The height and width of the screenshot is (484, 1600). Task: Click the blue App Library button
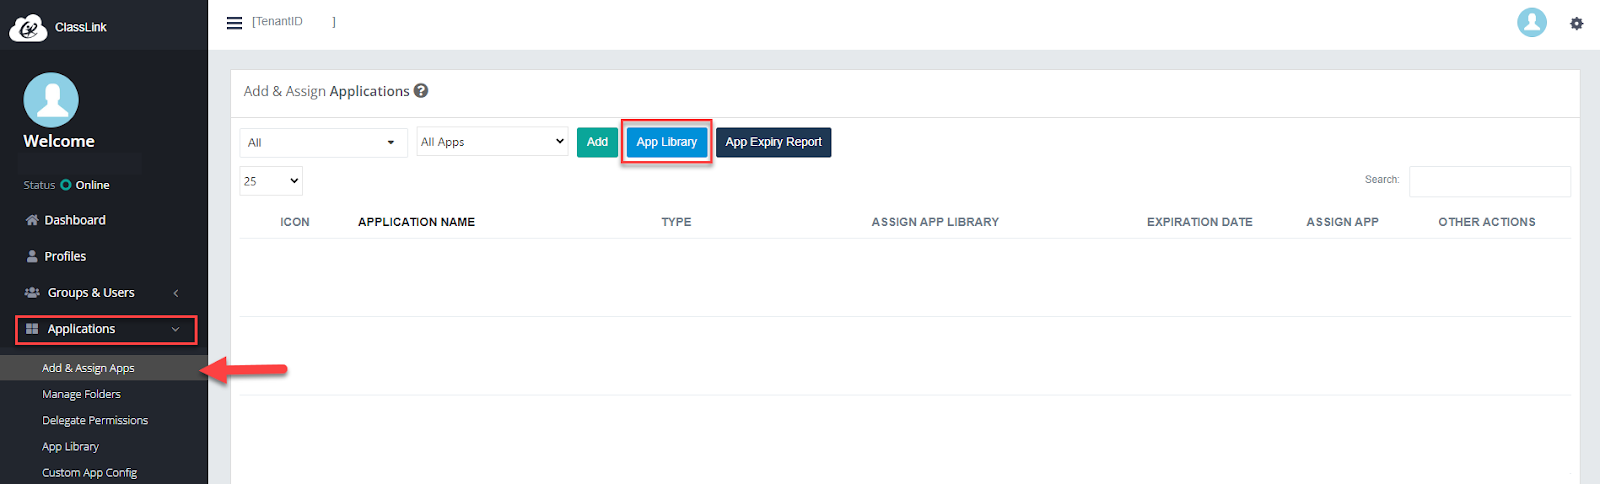pyautogui.click(x=667, y=142)
